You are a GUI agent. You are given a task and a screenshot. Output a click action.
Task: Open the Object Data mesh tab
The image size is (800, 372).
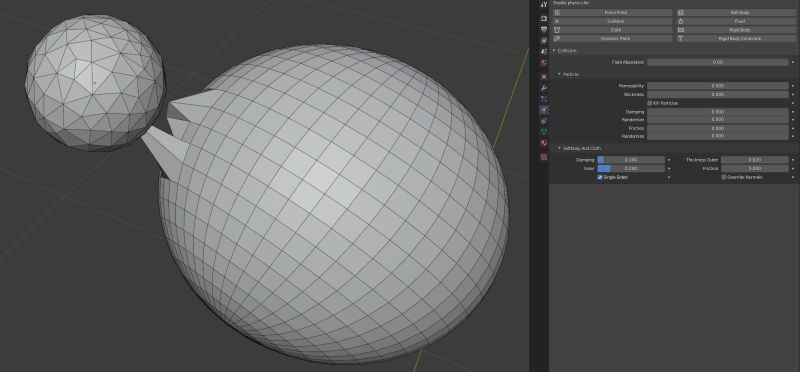(x=544, y=132)
